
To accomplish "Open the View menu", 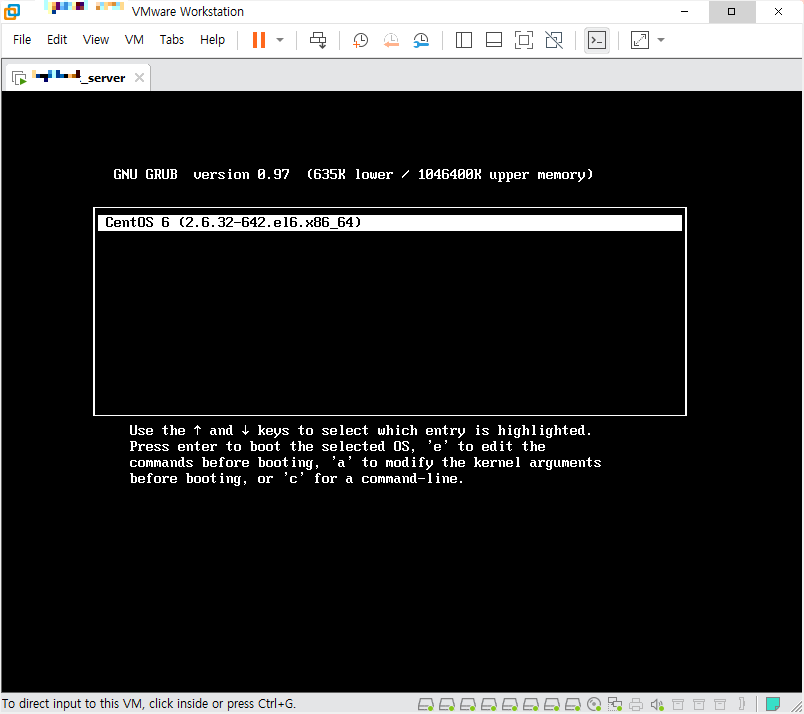I will [x=96, y=39].
